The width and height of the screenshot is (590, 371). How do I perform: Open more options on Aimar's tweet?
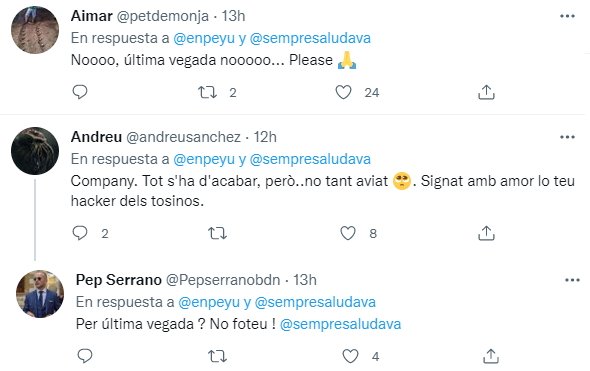pos(567,16)
